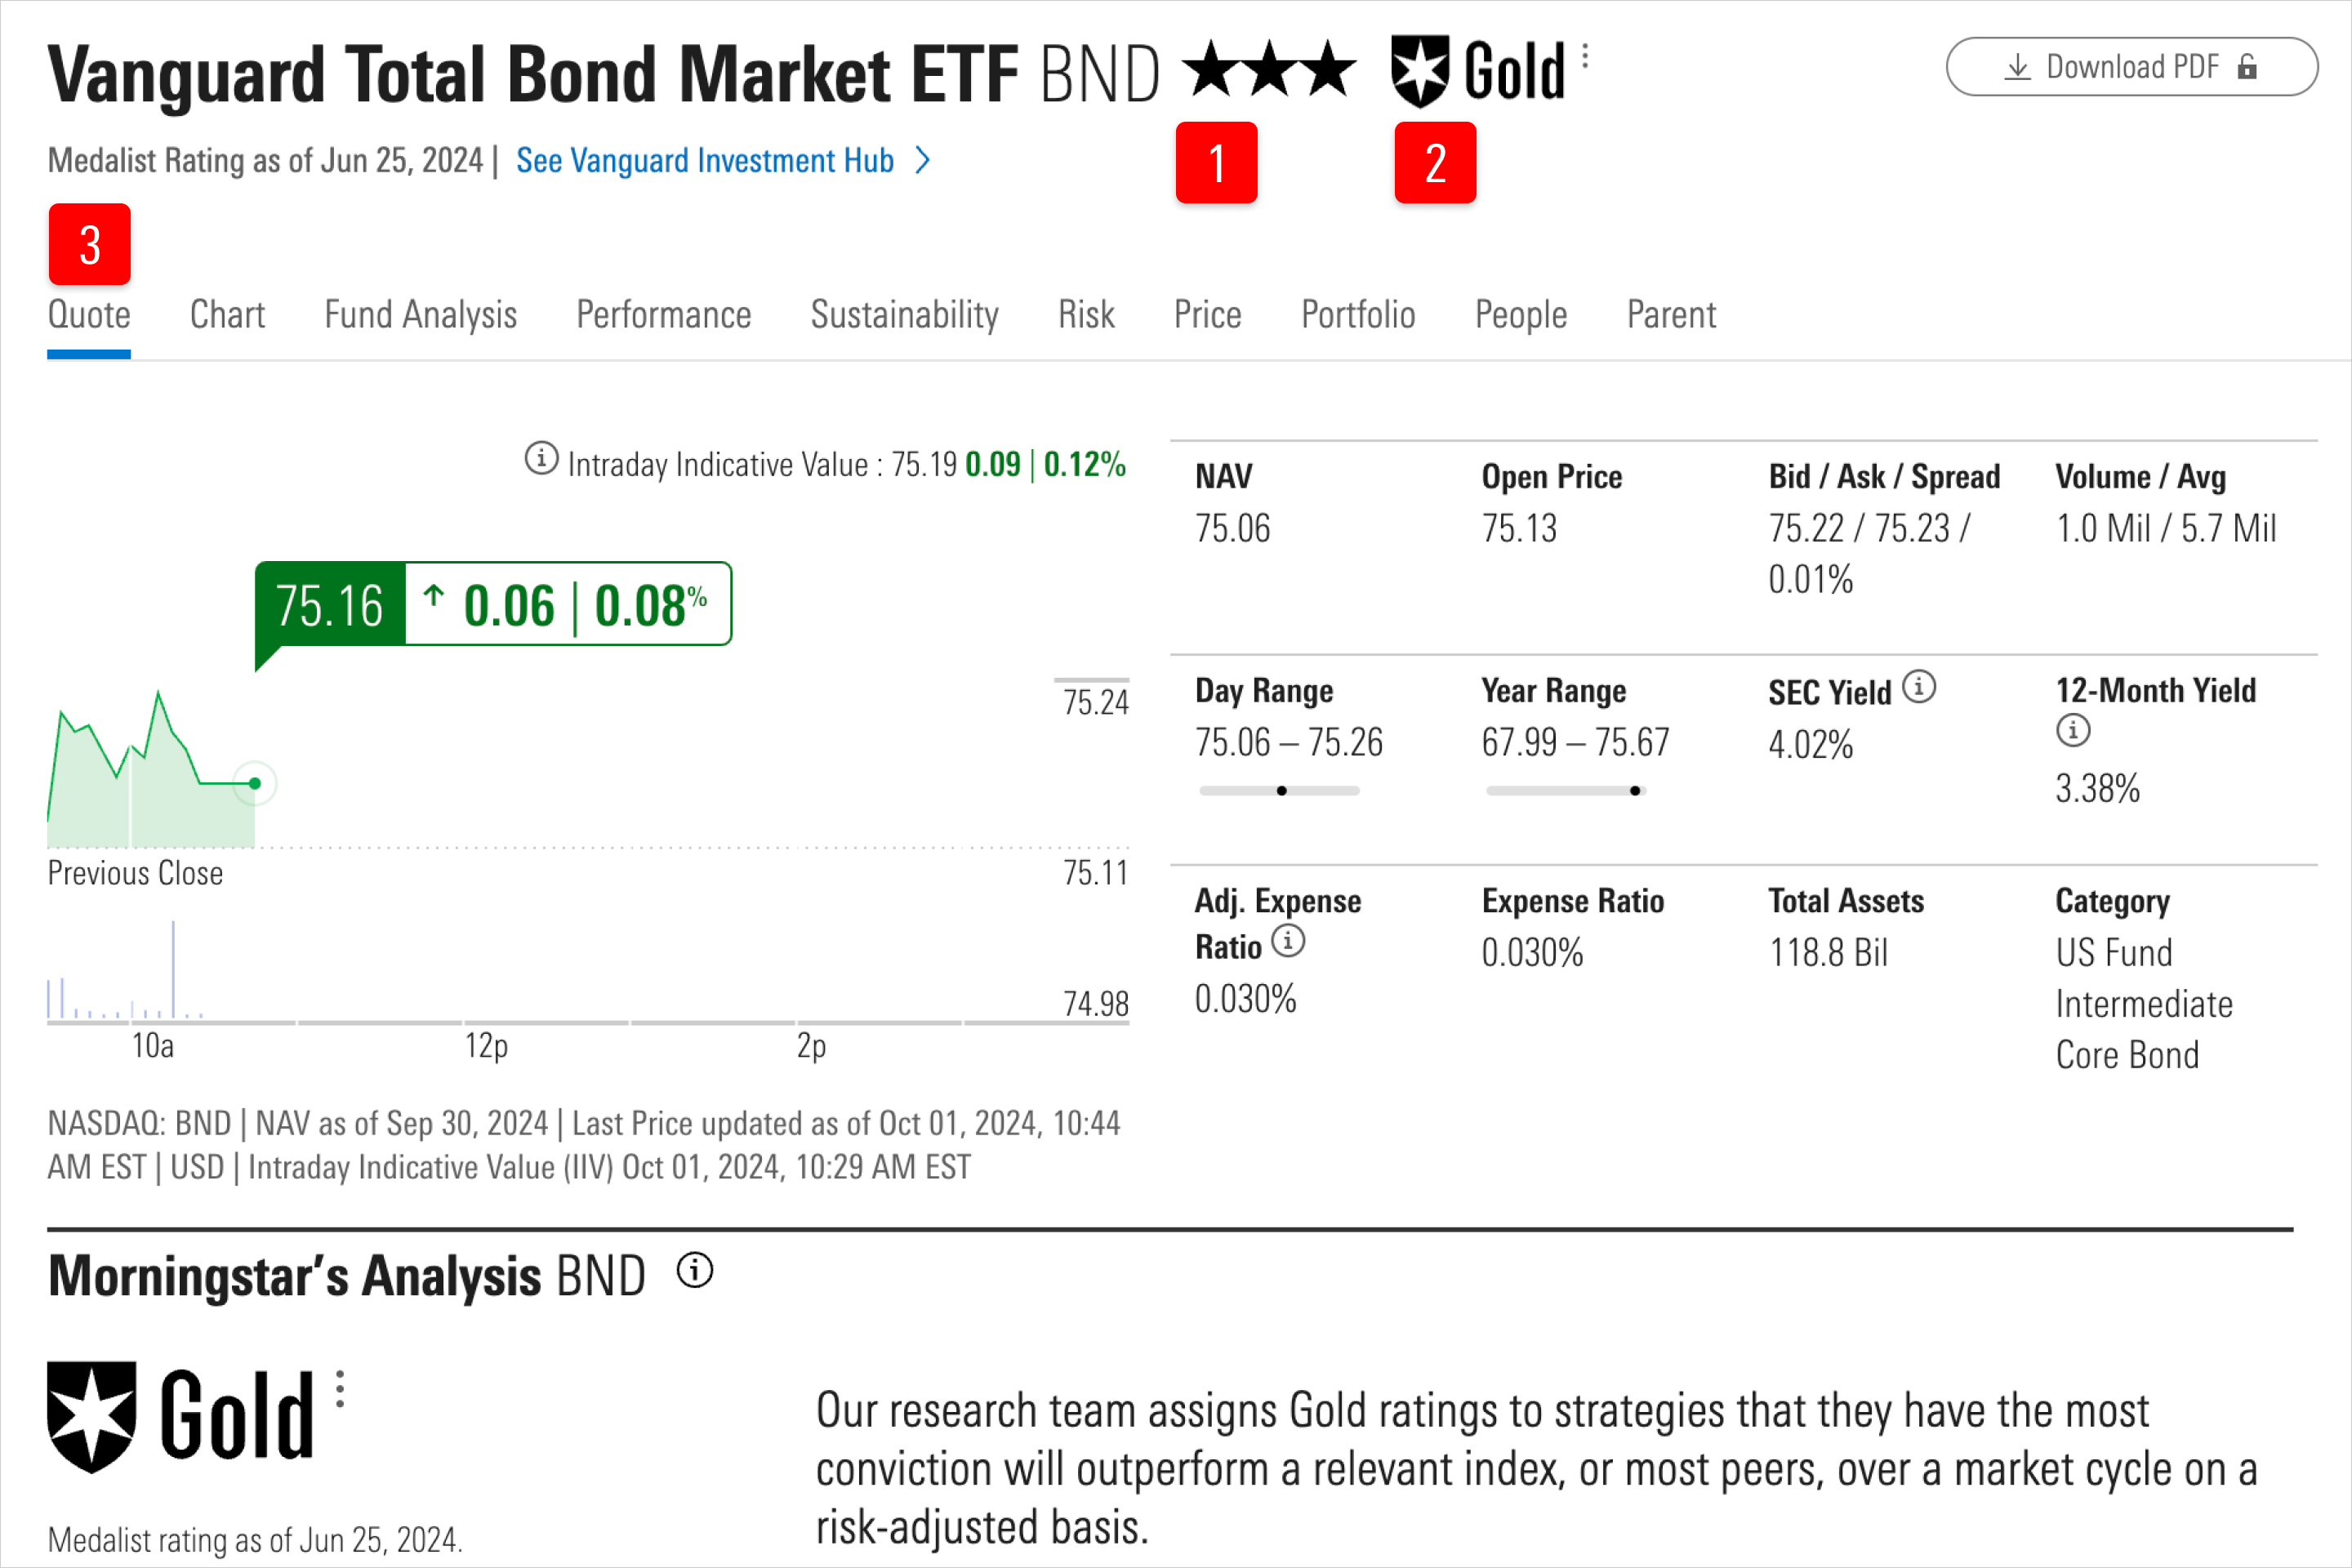Expand the Vanguard Investment Hub chevron arrow
Image resolution: width=2352 pixels, height=1568 pixels.
pos(923,160)
